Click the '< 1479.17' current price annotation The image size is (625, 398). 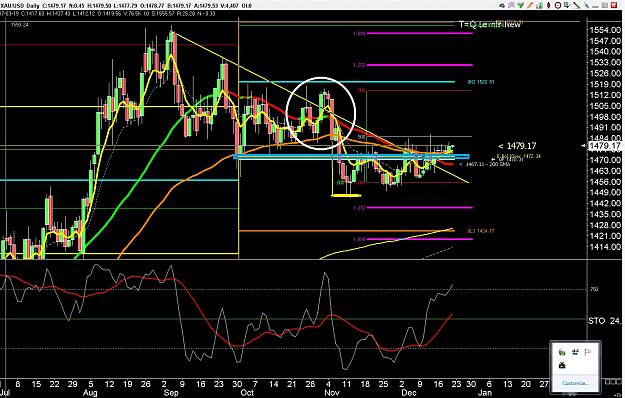517,146
